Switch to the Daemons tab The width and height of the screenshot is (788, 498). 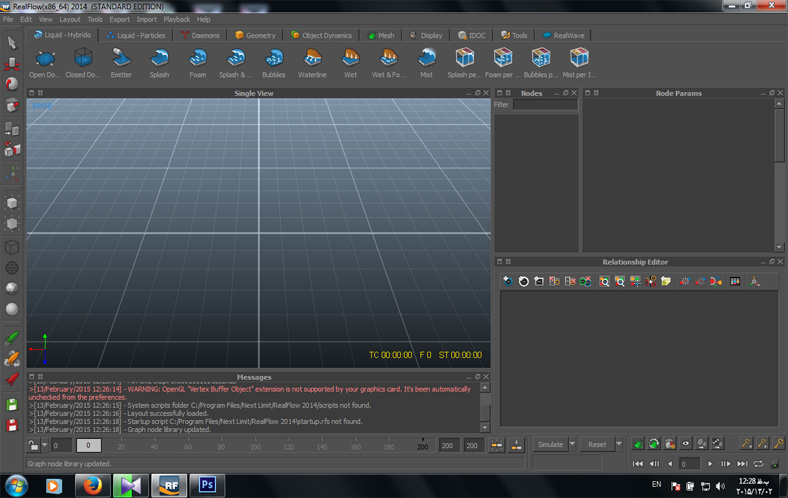200,35
